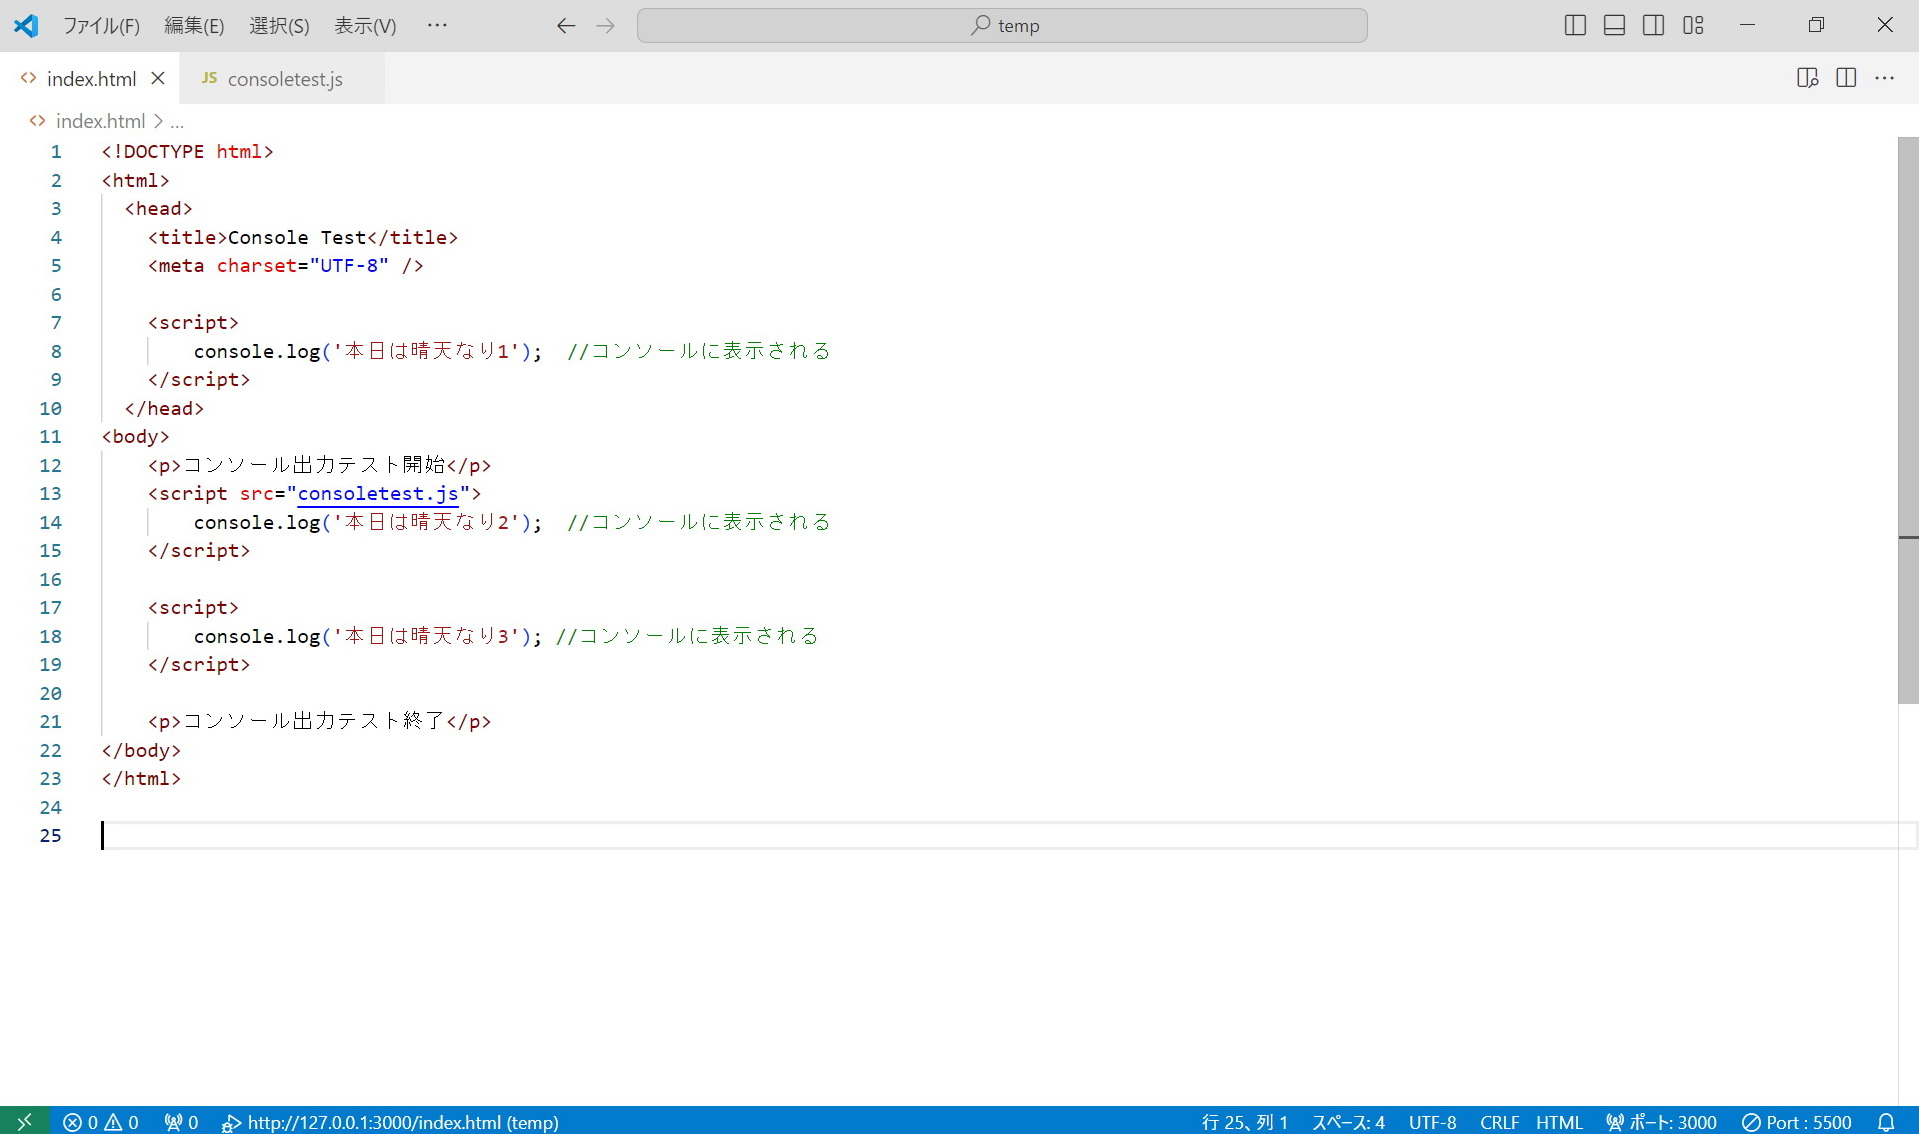Image resolution: width=1919 pixels, height=1134 pixels.
Task: Open the preview to the side icon
Action: 1807,78
